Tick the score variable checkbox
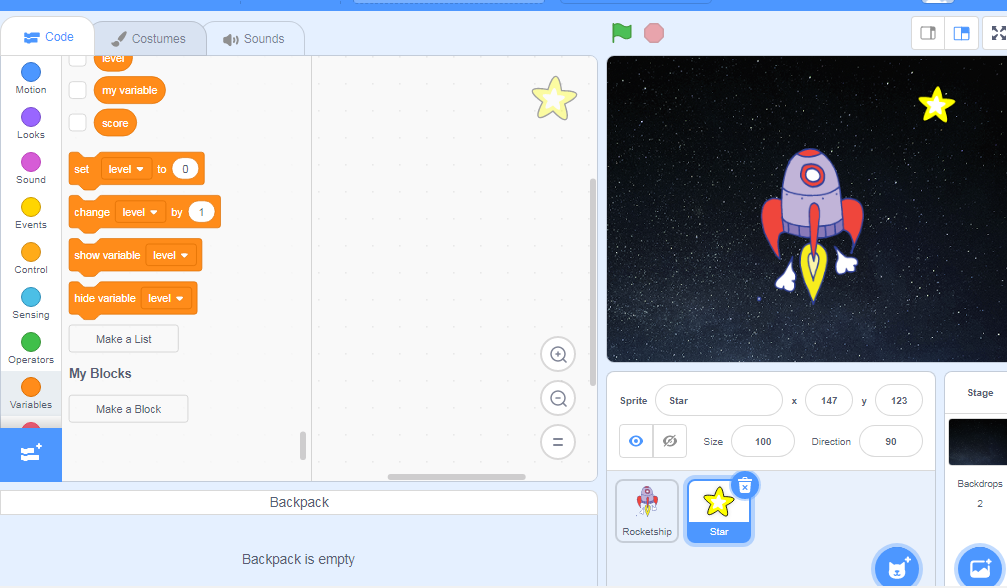This screenshot has height=588, width=1007. tap(77, 123)
